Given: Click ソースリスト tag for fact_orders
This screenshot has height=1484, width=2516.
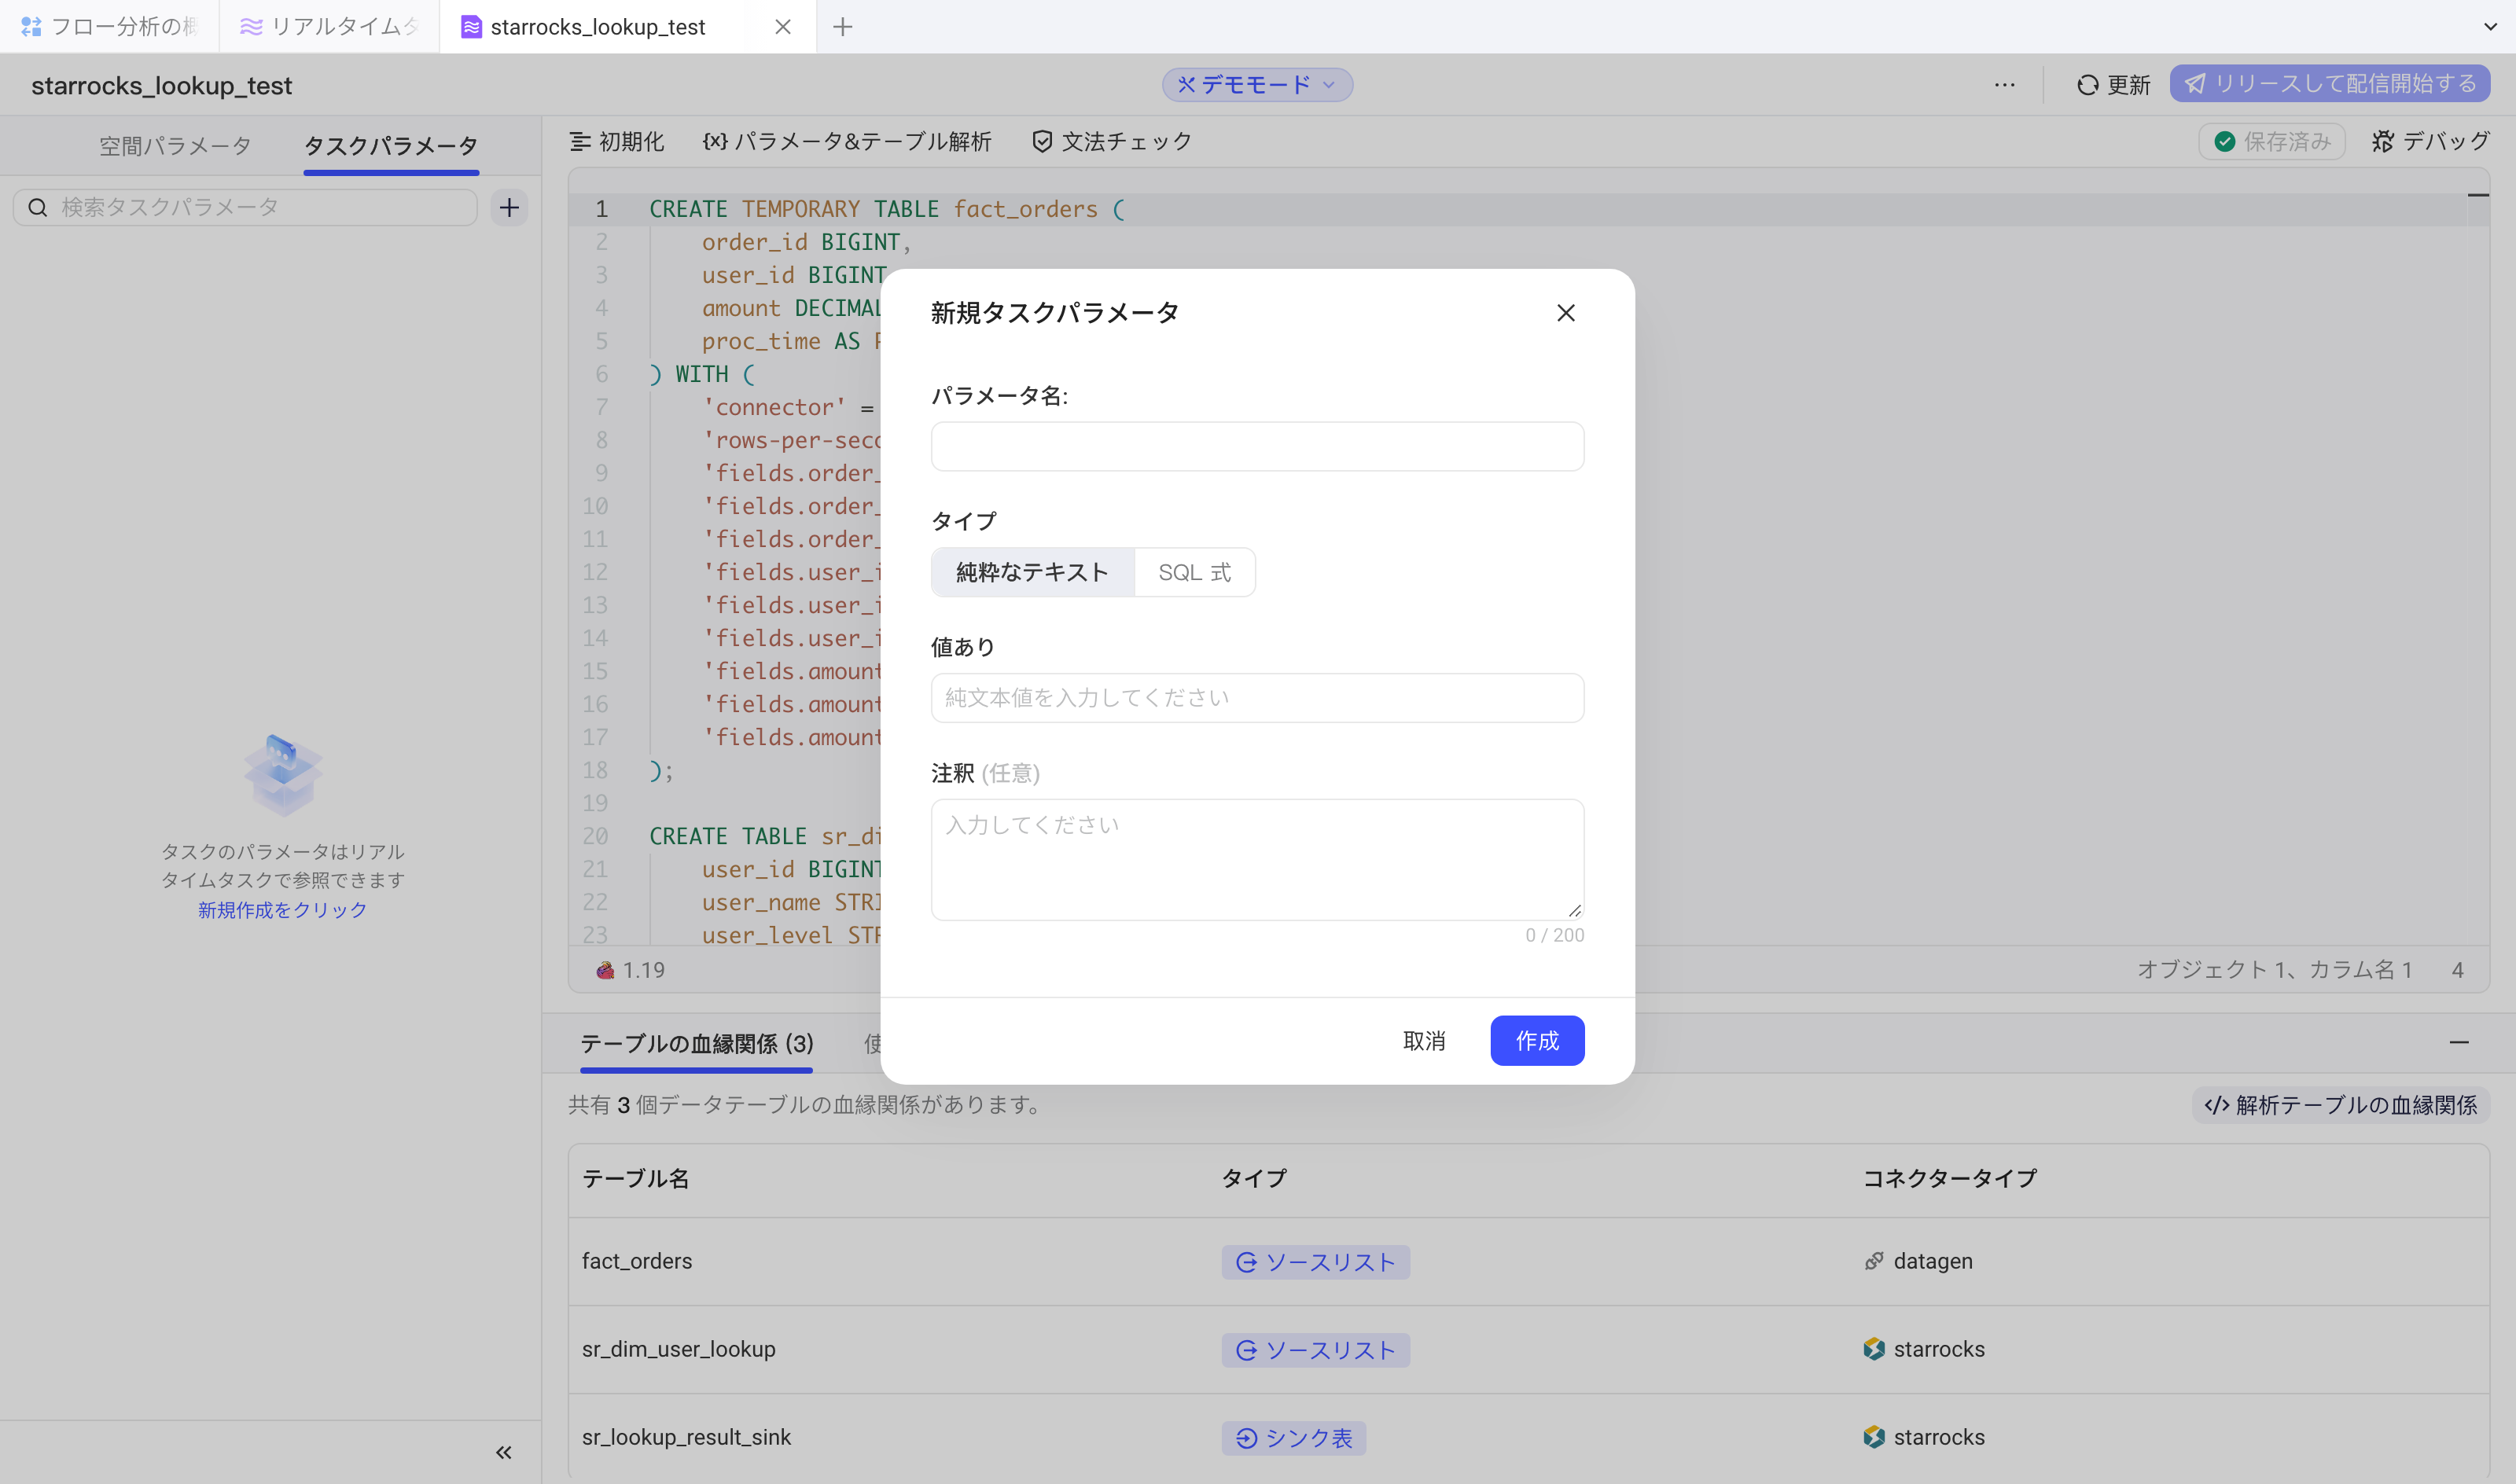Looking at the screenshot, I should point(1315,1262).
